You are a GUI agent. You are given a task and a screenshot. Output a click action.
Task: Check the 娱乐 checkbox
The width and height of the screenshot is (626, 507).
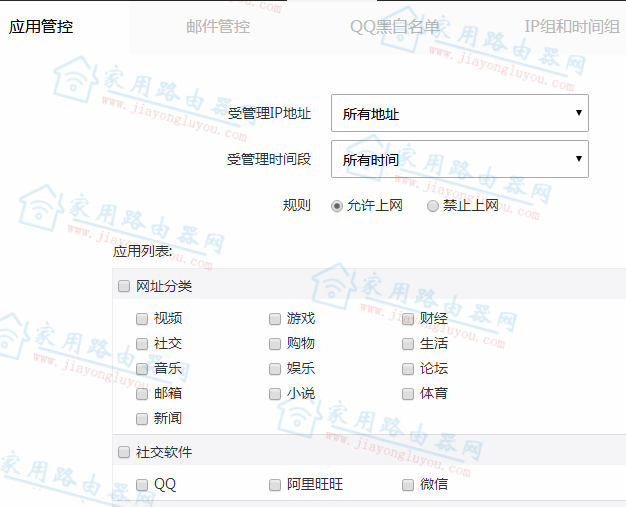pyautogui.click(x=275, y=369)
